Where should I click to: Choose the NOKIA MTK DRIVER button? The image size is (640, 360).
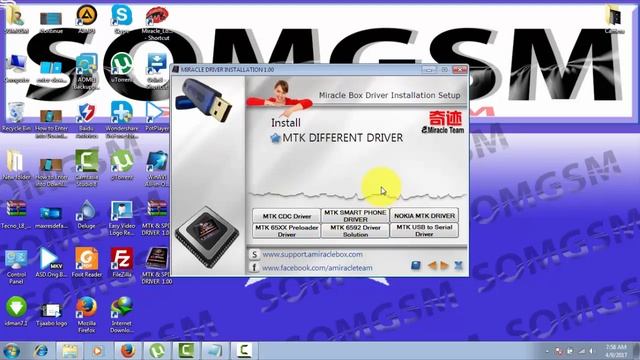[424, 216]
